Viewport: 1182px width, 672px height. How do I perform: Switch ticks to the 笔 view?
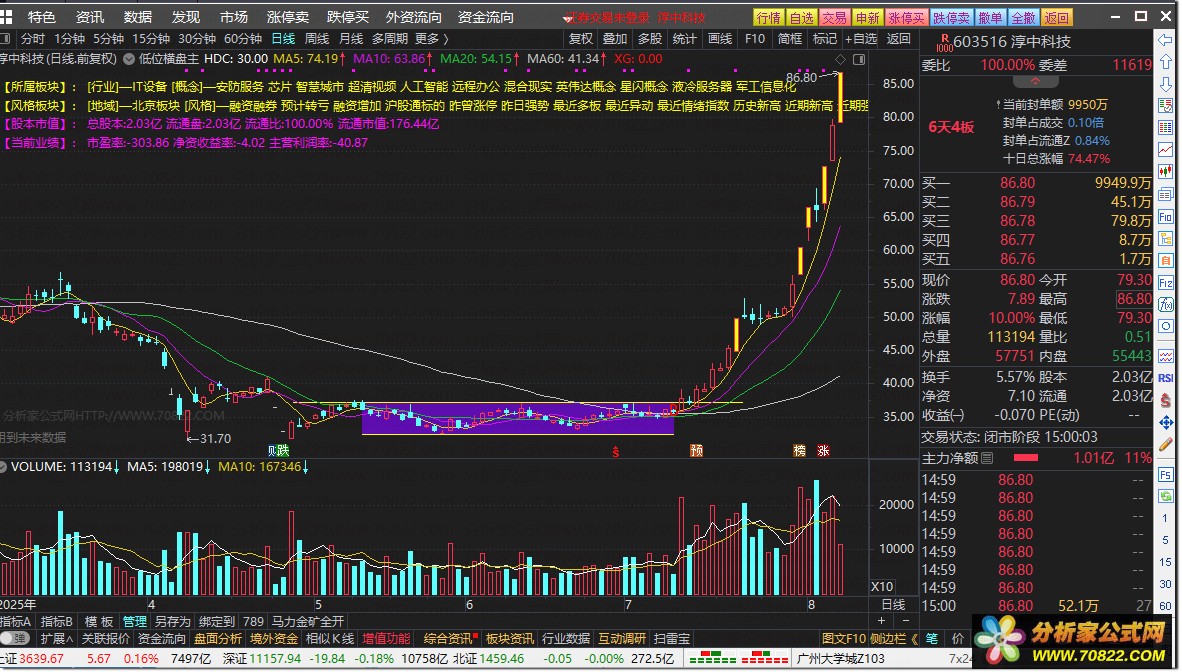(x=932, y=639)
